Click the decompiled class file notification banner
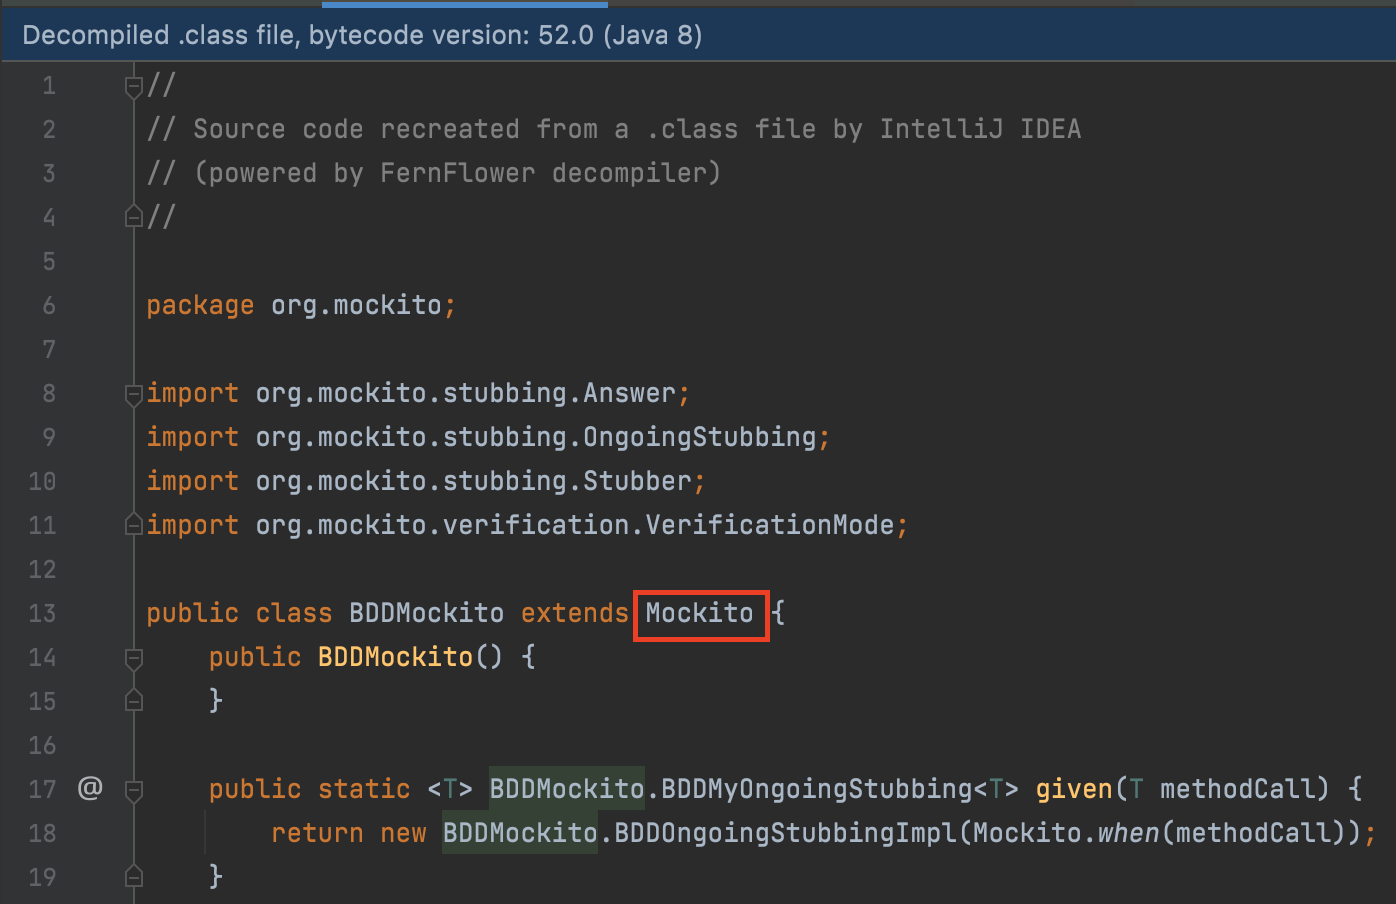 point(698,35)
